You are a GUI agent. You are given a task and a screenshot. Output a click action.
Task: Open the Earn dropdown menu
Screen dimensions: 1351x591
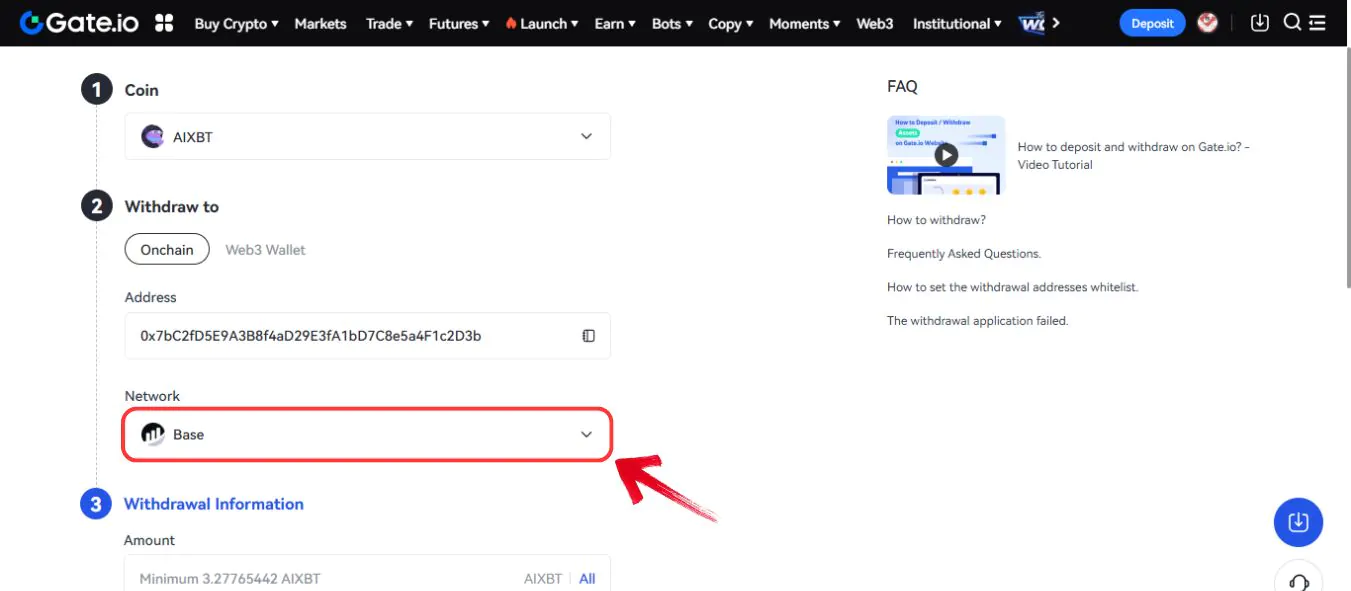tap(615, 24)
